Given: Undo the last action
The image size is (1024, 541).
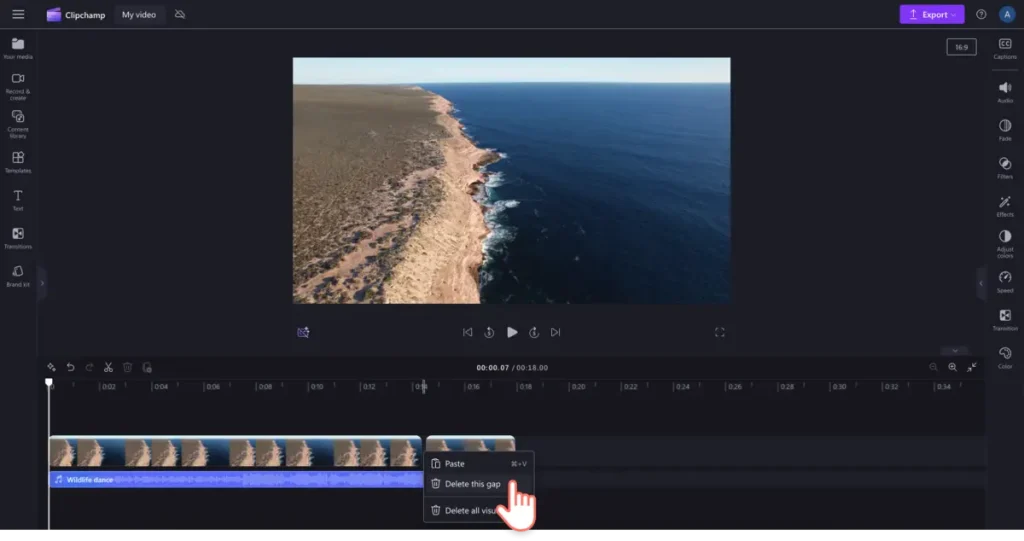Looking at the screenshot, I should pyautogui.click(x=71, y=367).
